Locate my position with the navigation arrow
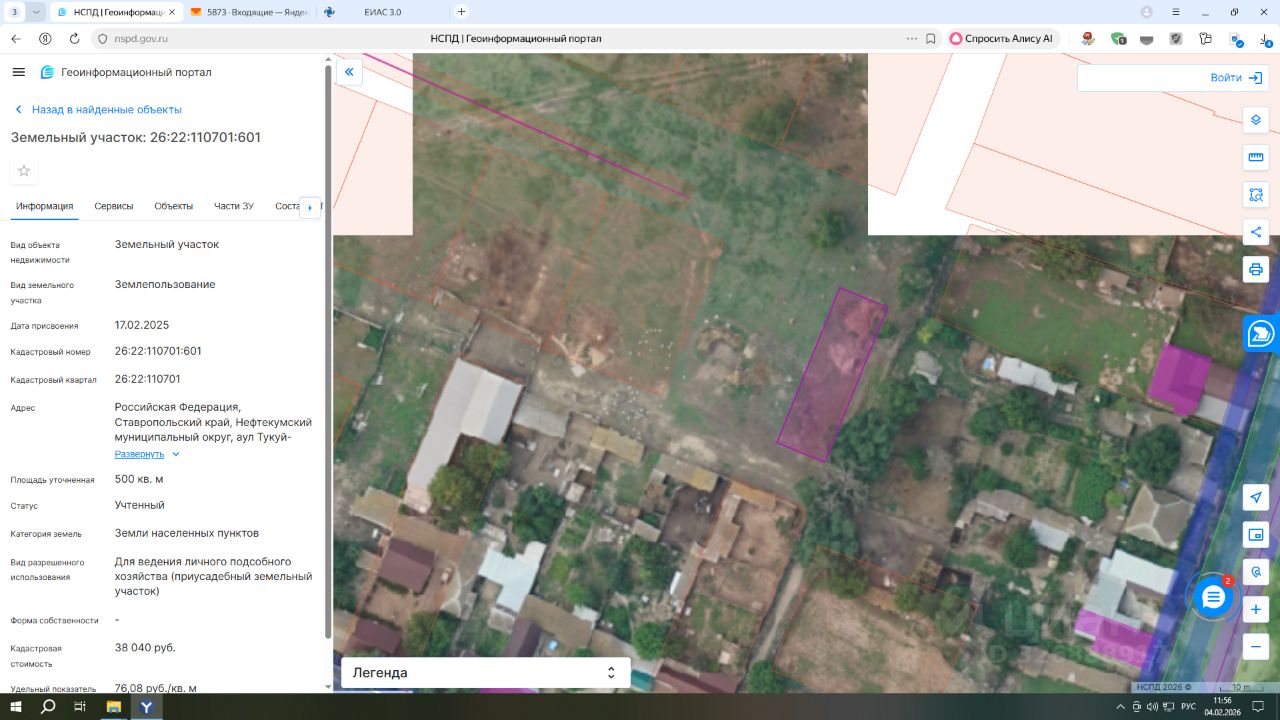The height and width of the screenshot is (720, 1280). click(x=1256, y=497)
